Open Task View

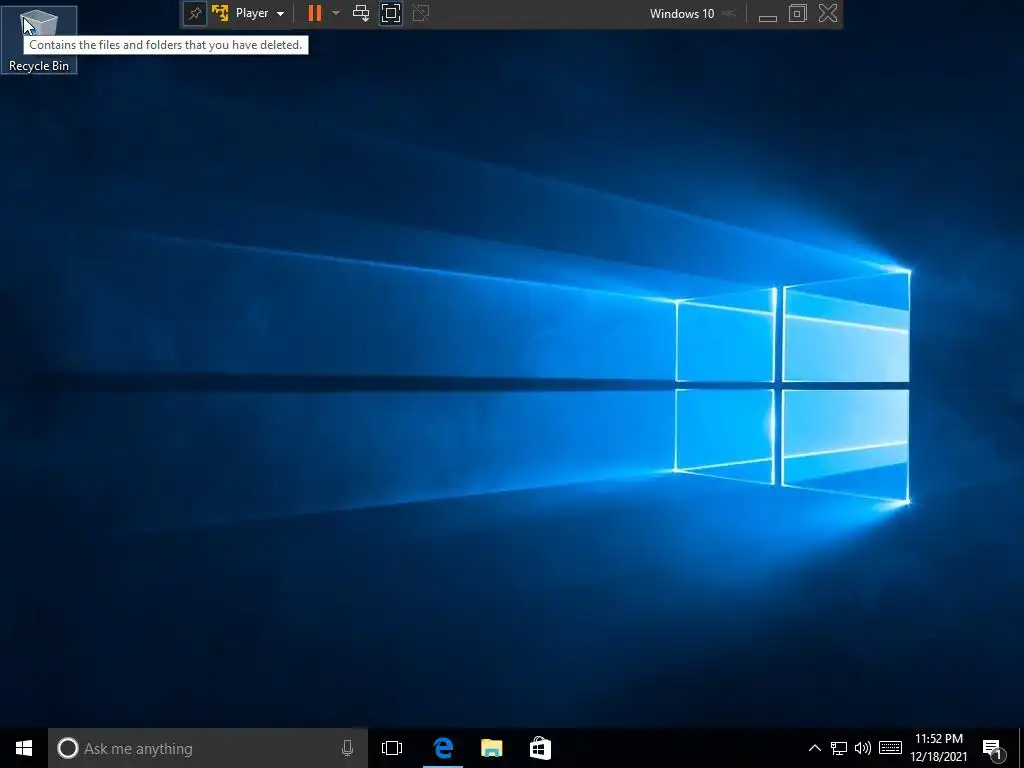pos(392,748)
